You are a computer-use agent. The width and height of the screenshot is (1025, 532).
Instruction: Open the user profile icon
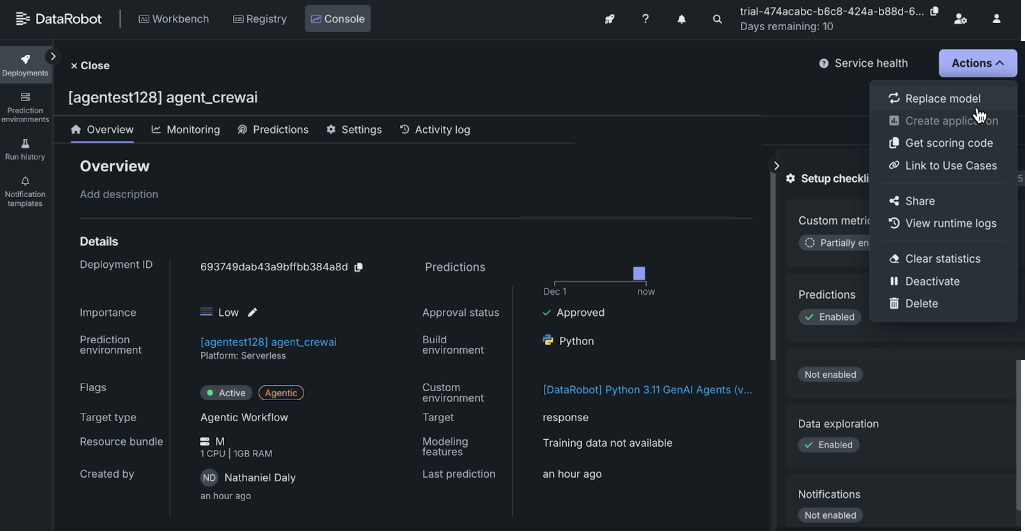(996, 19)
